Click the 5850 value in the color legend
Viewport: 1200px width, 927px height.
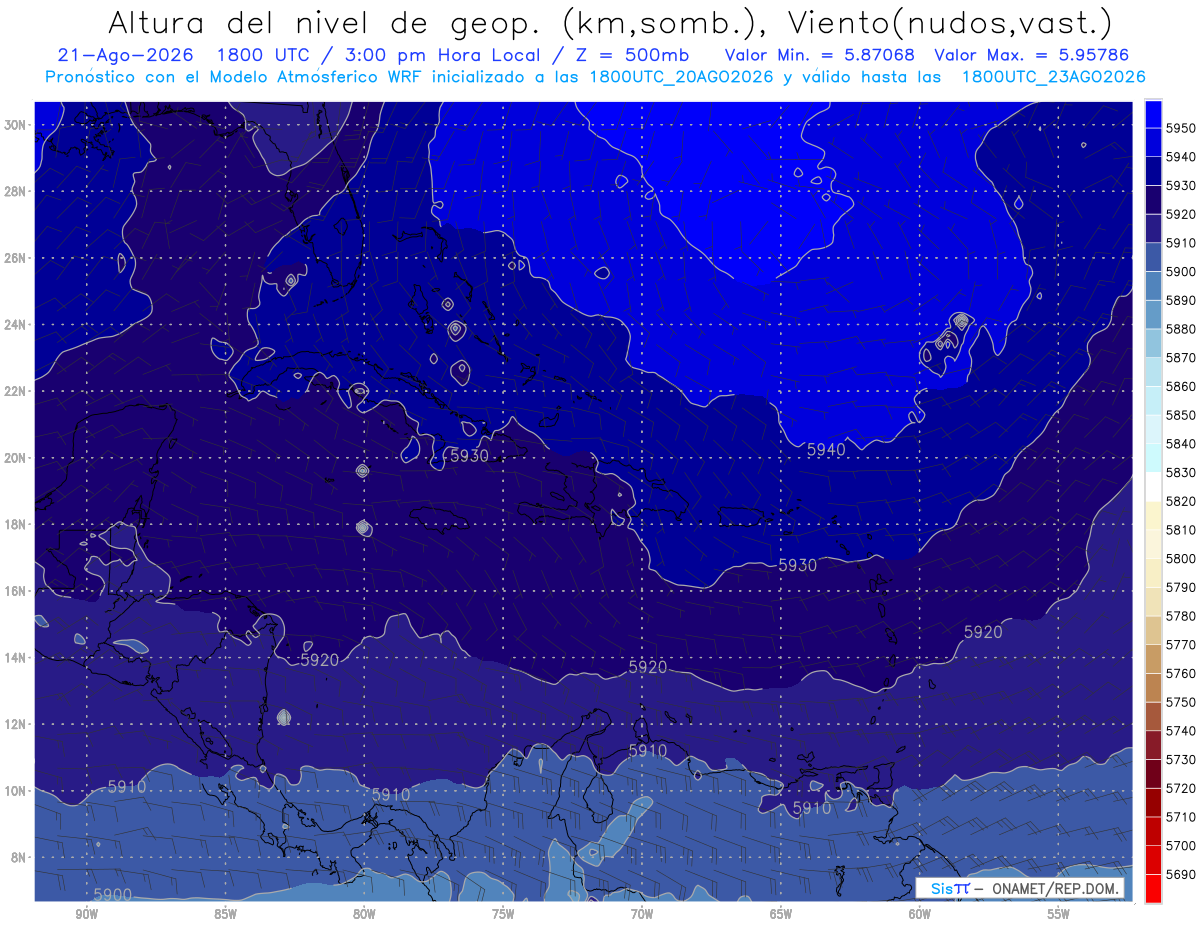tap(1180, 415)
